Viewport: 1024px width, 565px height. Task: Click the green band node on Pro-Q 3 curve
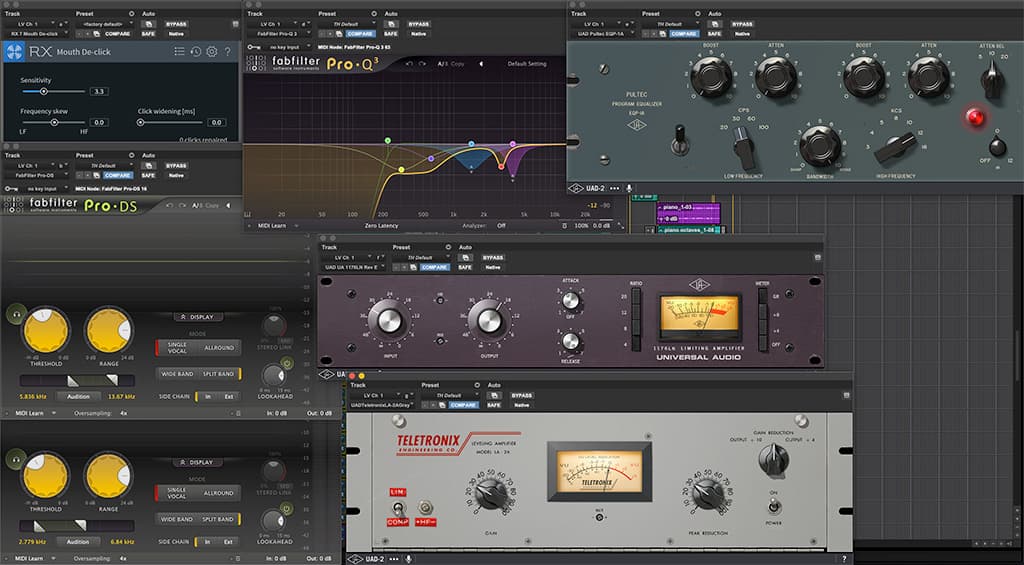pyautogui.click(x=388, y=140)
